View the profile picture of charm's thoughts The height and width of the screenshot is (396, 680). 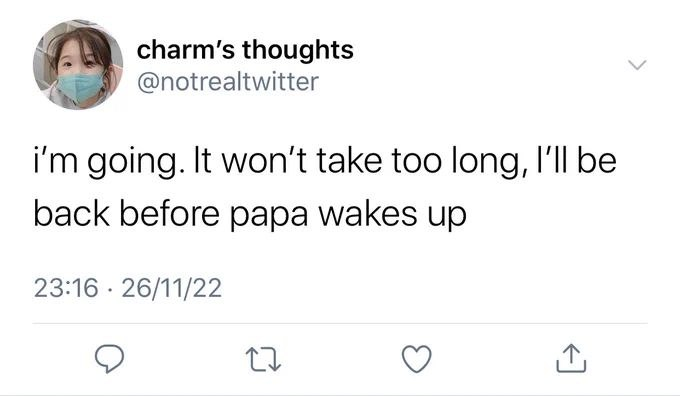point(78,65)
